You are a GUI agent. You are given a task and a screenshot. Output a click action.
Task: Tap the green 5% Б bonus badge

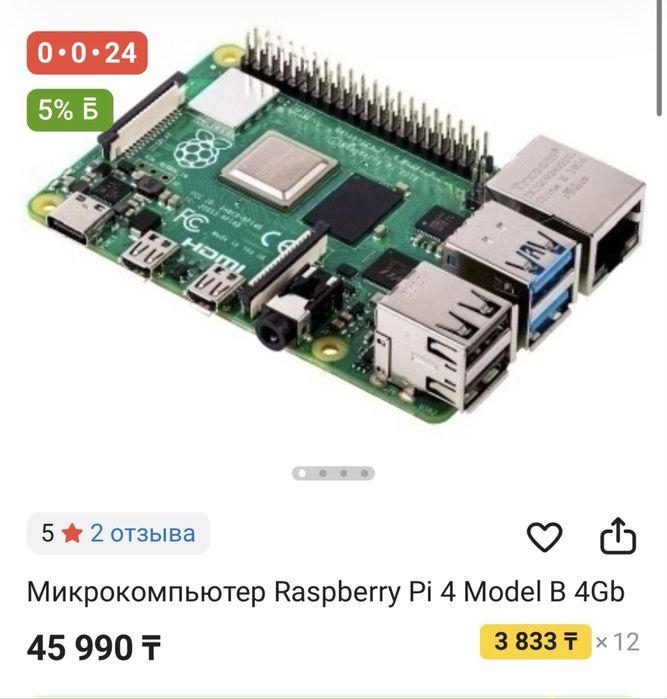[x=70, y=110]
